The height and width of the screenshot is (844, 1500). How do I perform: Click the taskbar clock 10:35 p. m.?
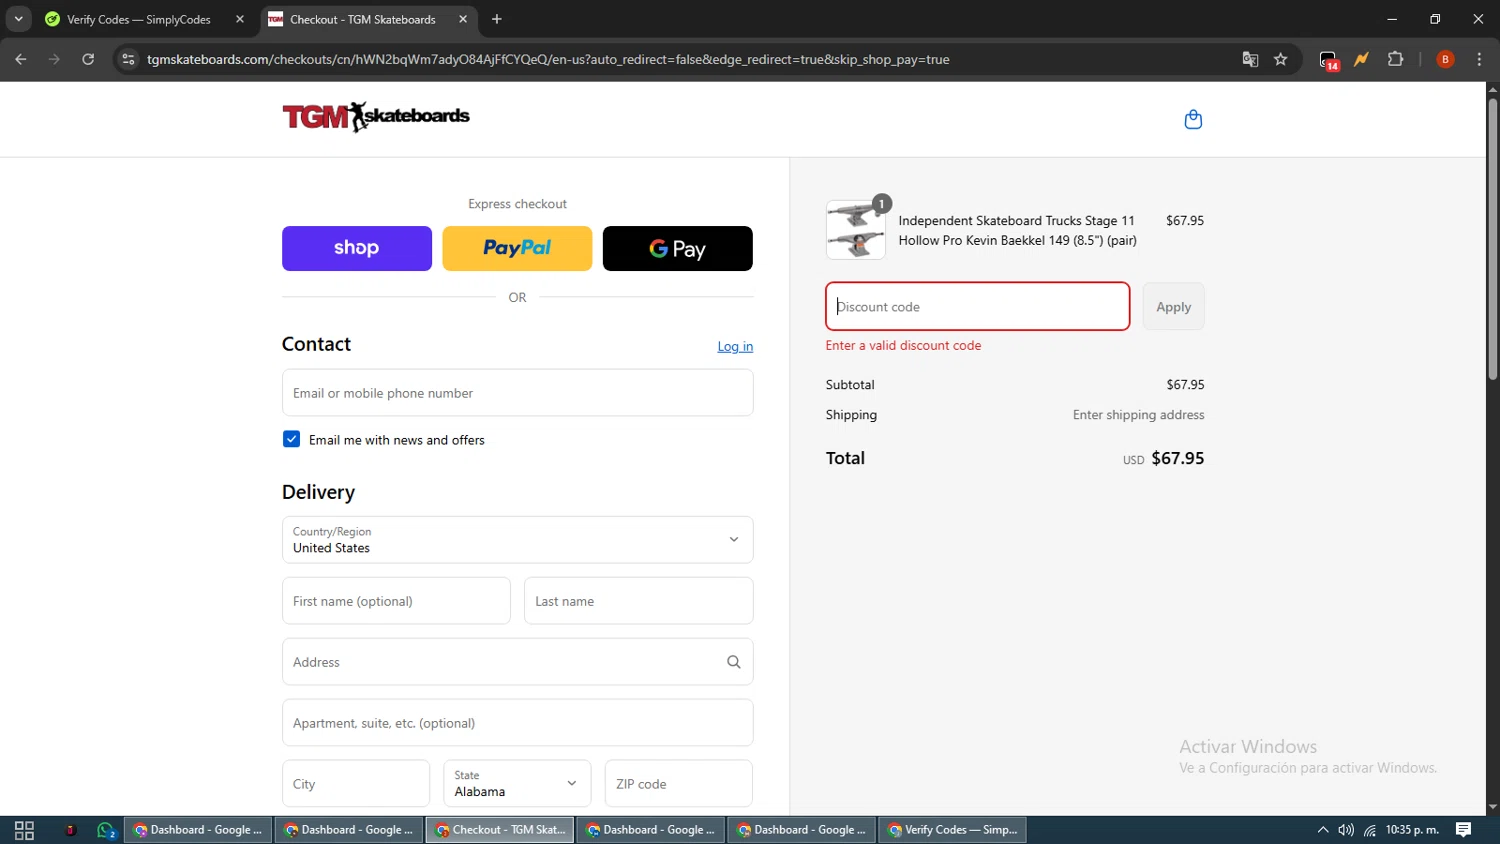[1412, 830]
